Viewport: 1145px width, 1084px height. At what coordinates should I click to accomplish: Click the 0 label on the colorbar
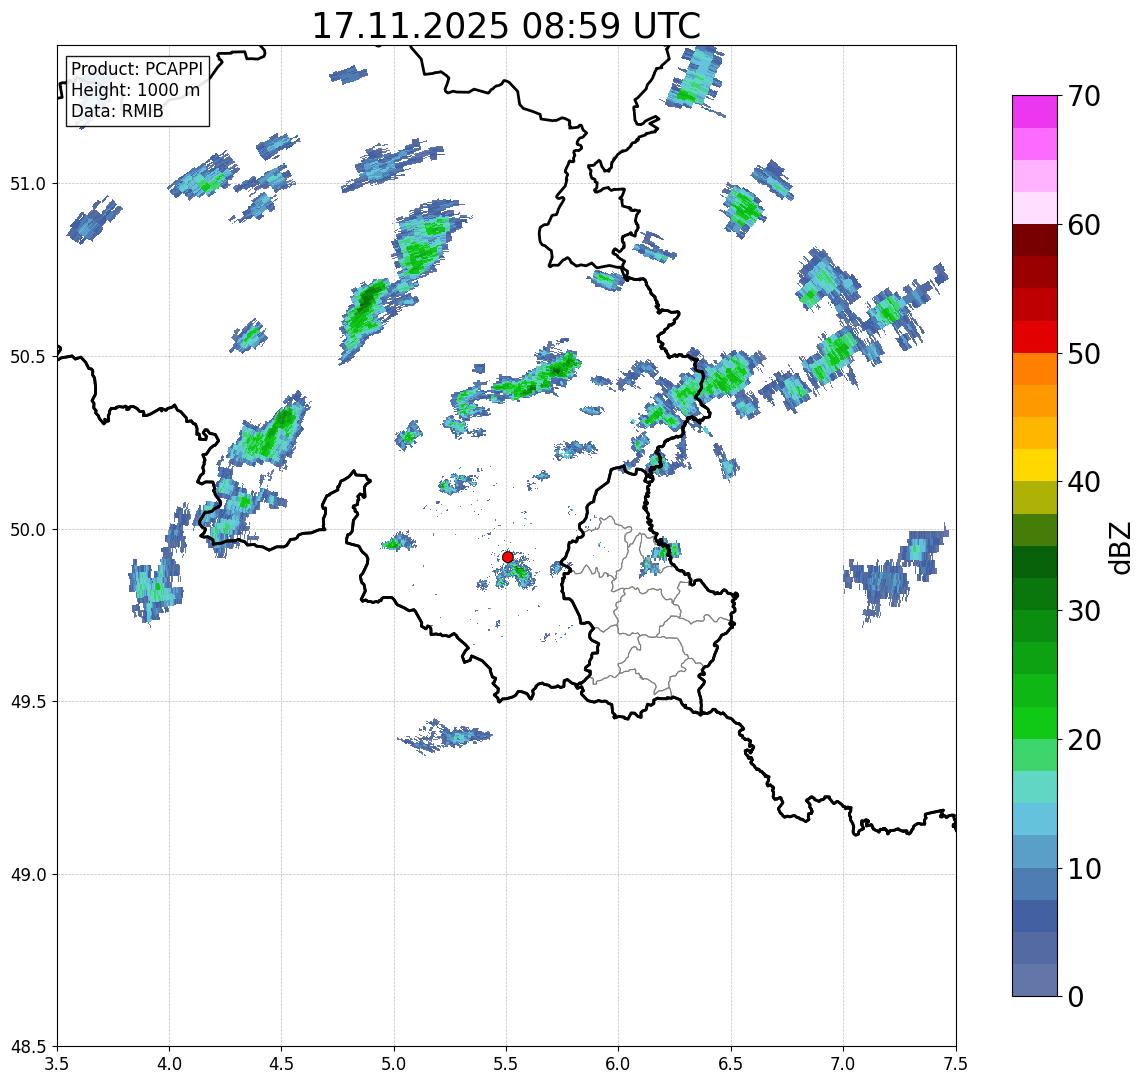tap(1076, 996)
